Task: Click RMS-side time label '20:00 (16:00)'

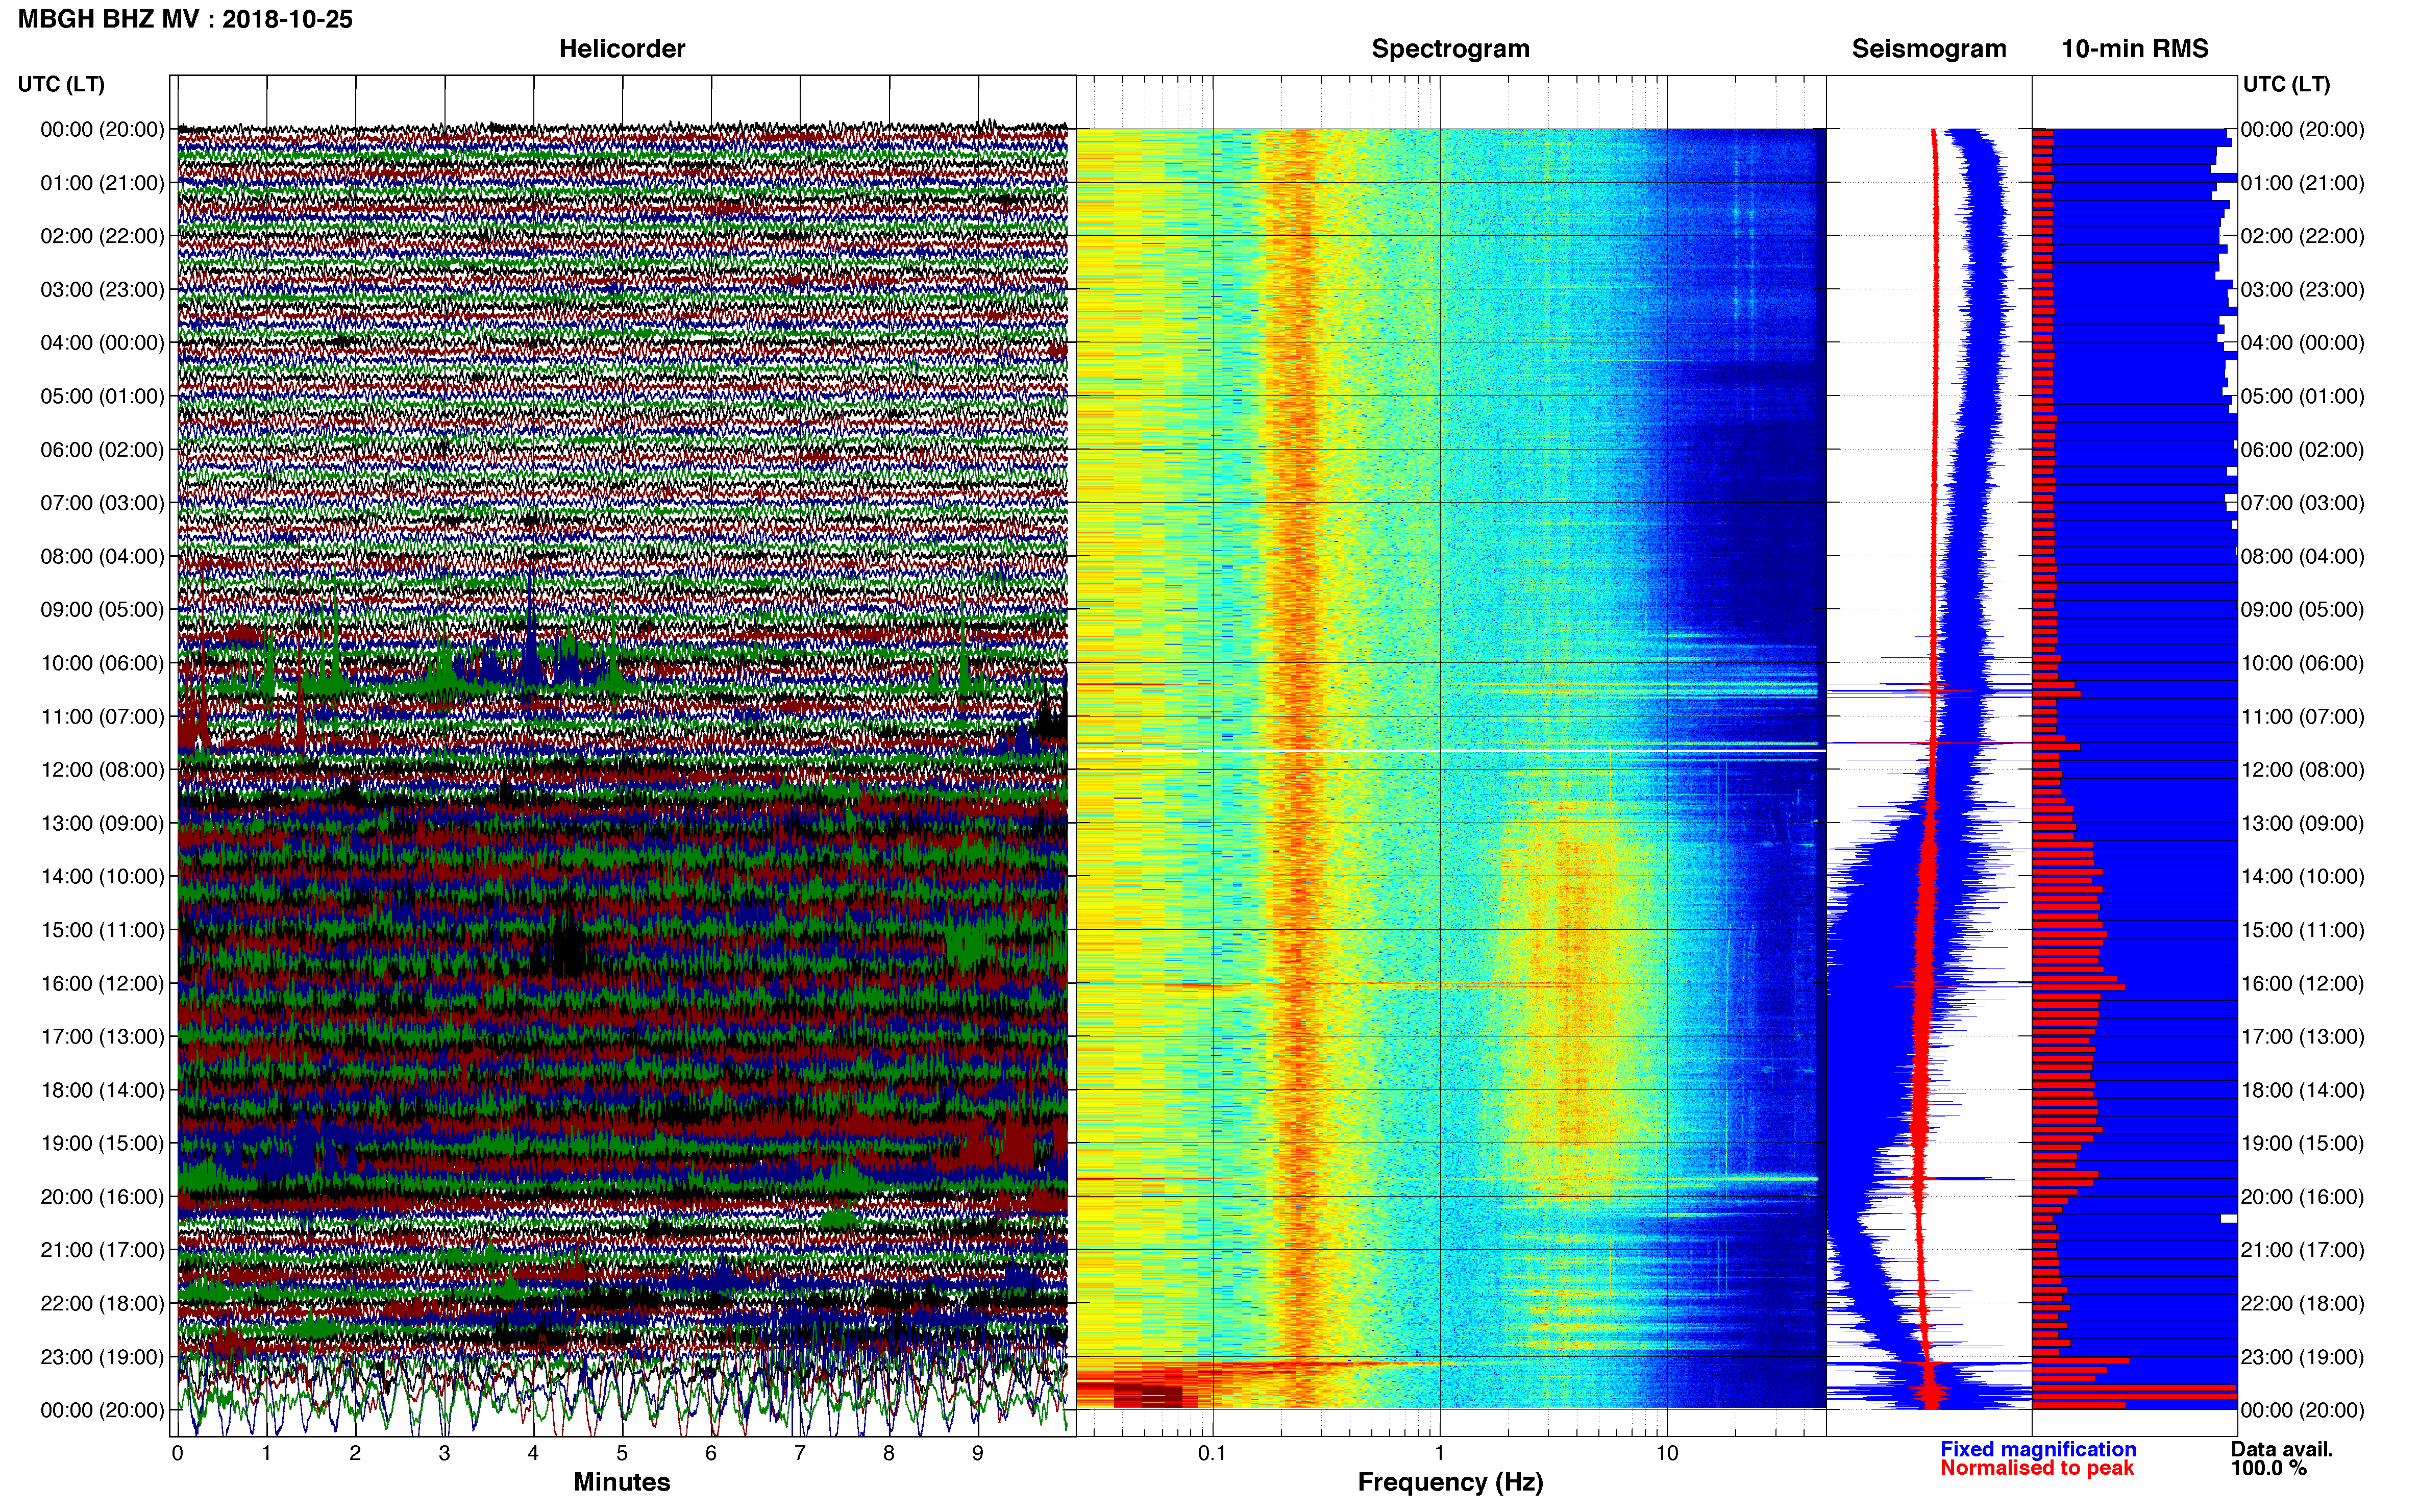Action: [2303, 1197]
